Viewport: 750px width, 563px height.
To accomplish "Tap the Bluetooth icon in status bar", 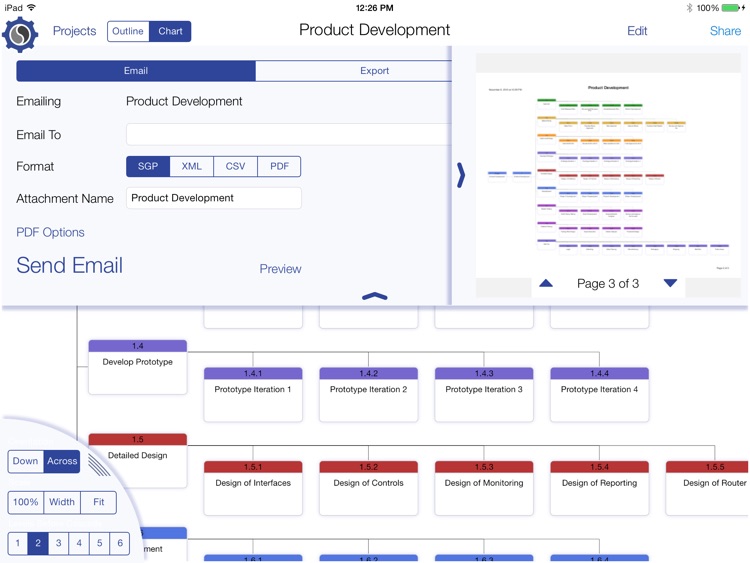I will tap(689, 8).
